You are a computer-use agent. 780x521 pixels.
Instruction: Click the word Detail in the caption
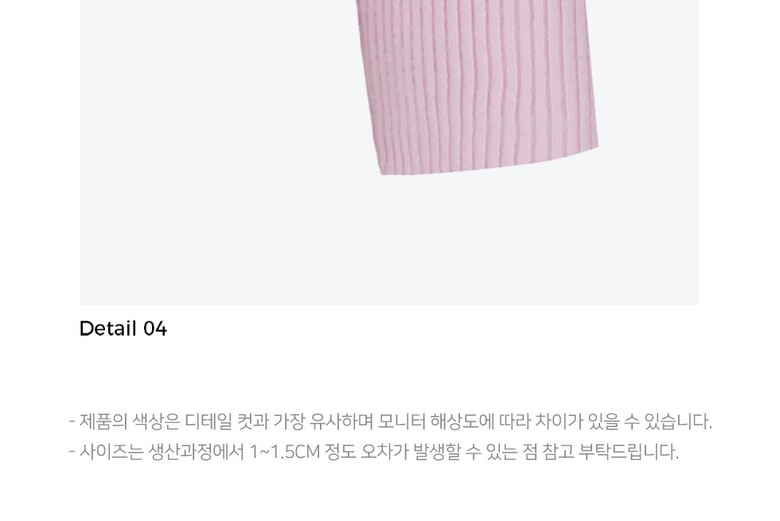[108, 328]
